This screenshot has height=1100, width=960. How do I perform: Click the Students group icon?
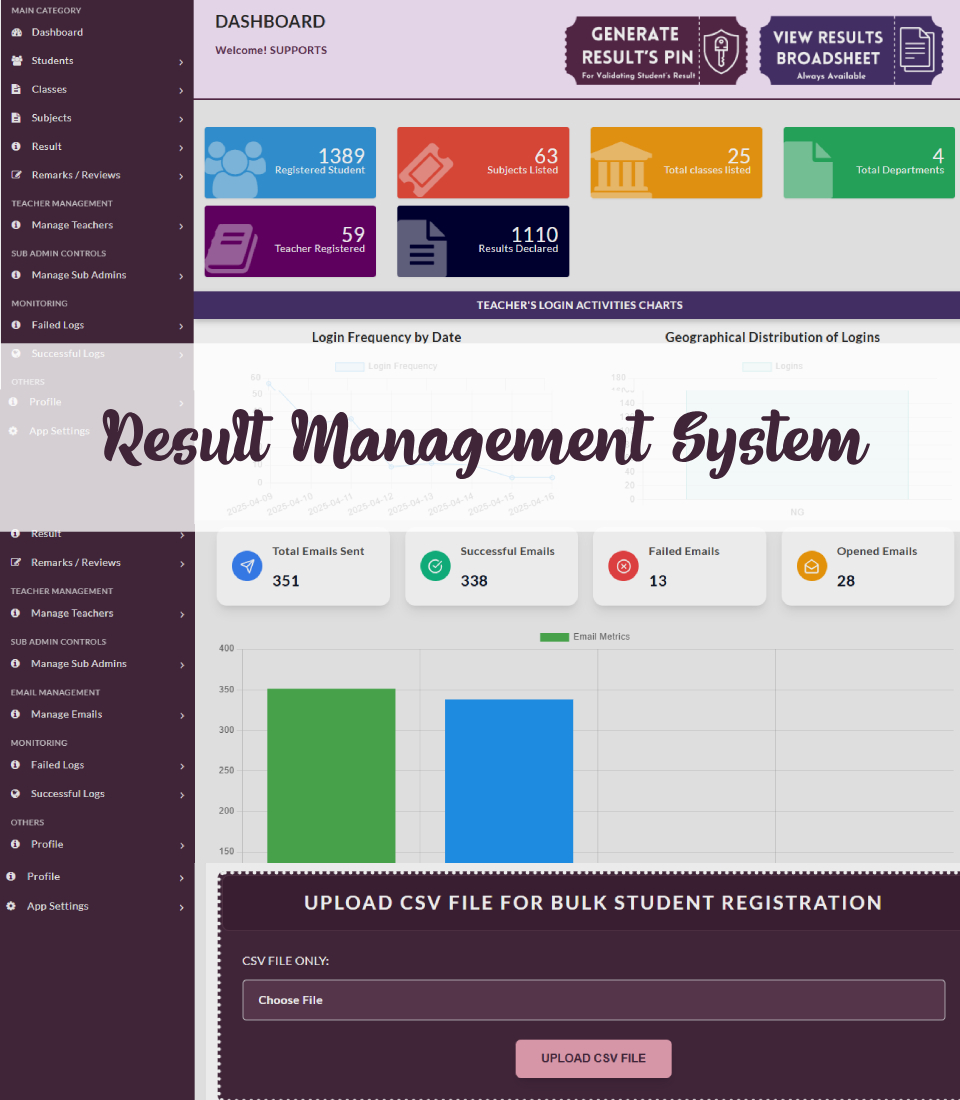coord(17,61)
